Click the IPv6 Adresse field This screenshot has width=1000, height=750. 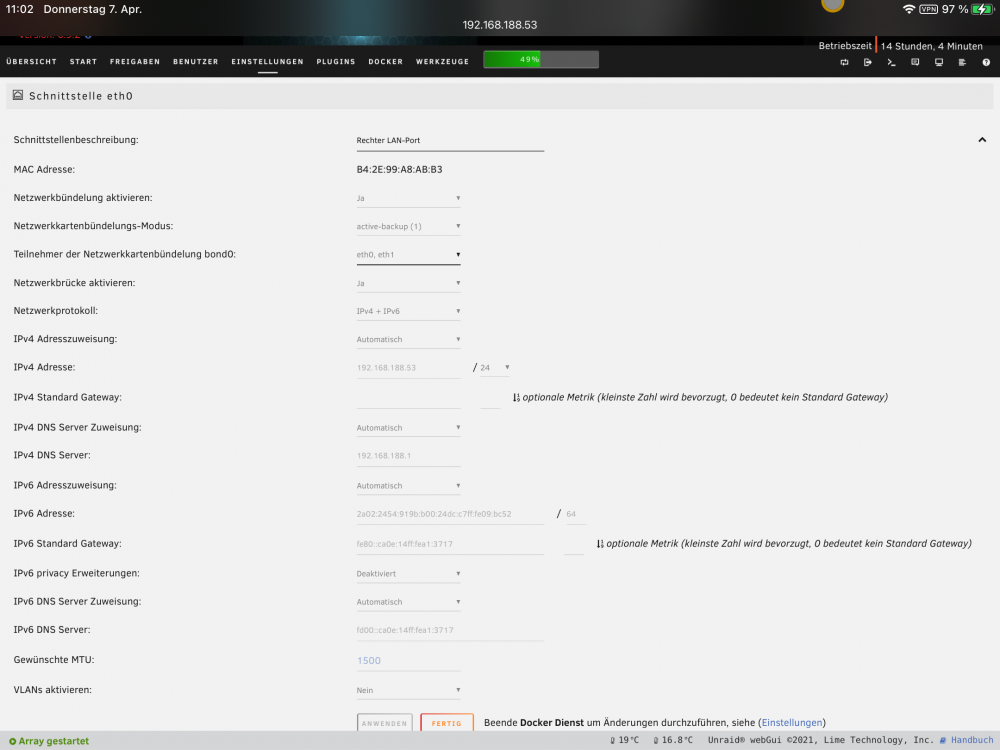tap(450, 514)
